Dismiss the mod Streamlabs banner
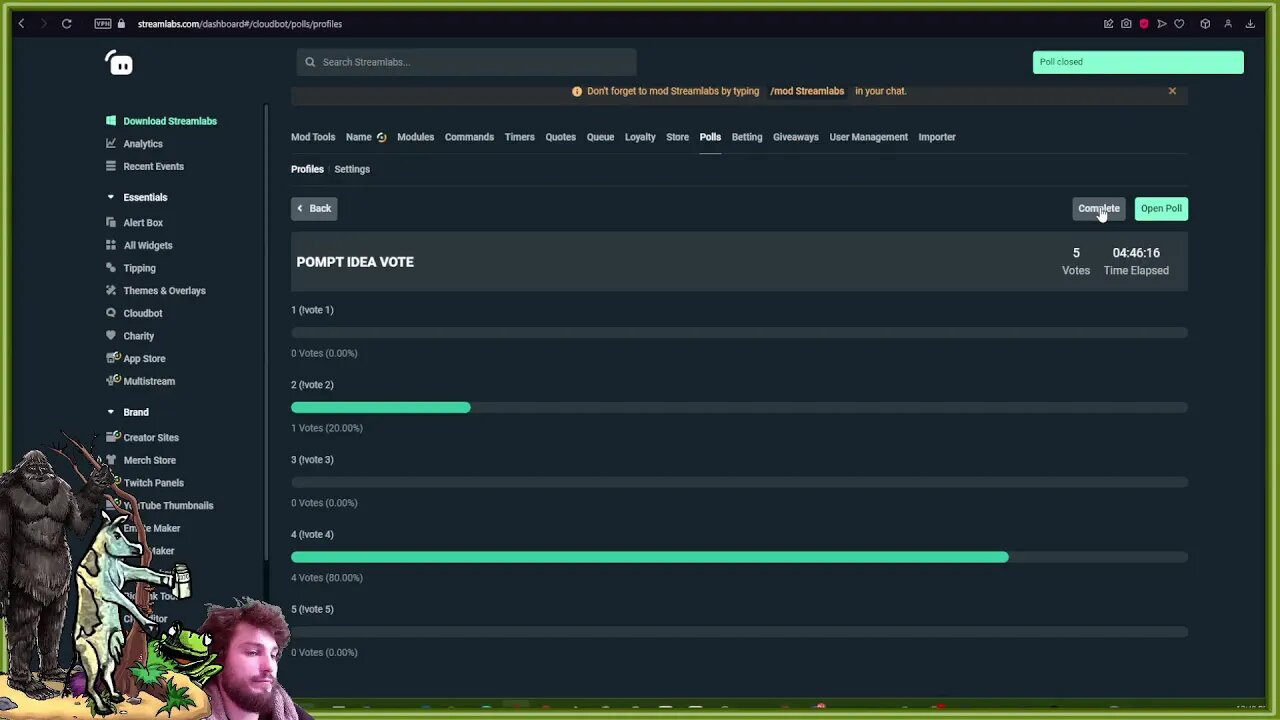This screenshot has height=720, width=1280. pyautogui.click(x=1172, y=91)
